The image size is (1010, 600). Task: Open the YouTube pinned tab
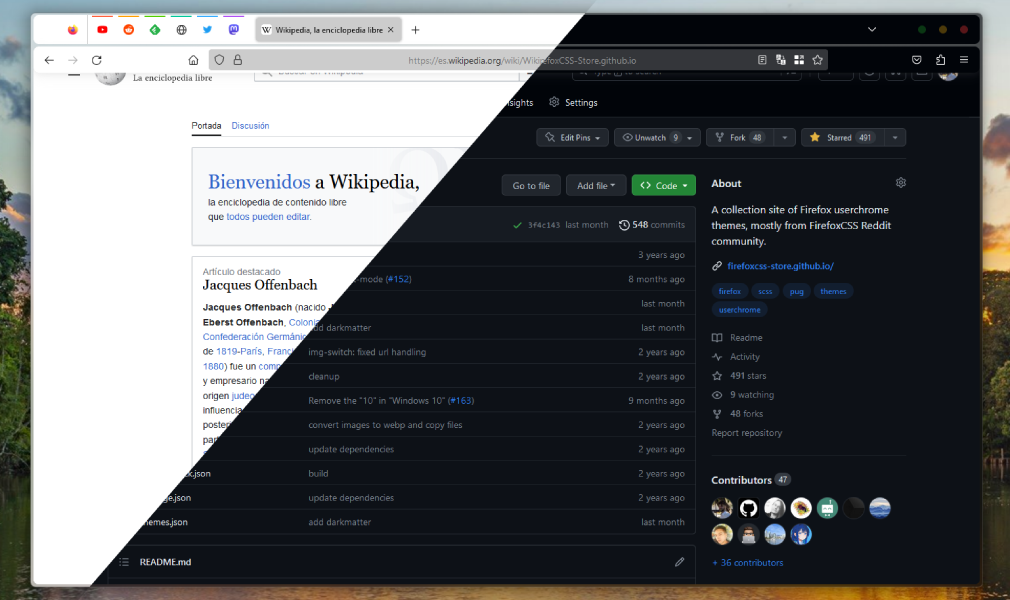pos(102,30)
